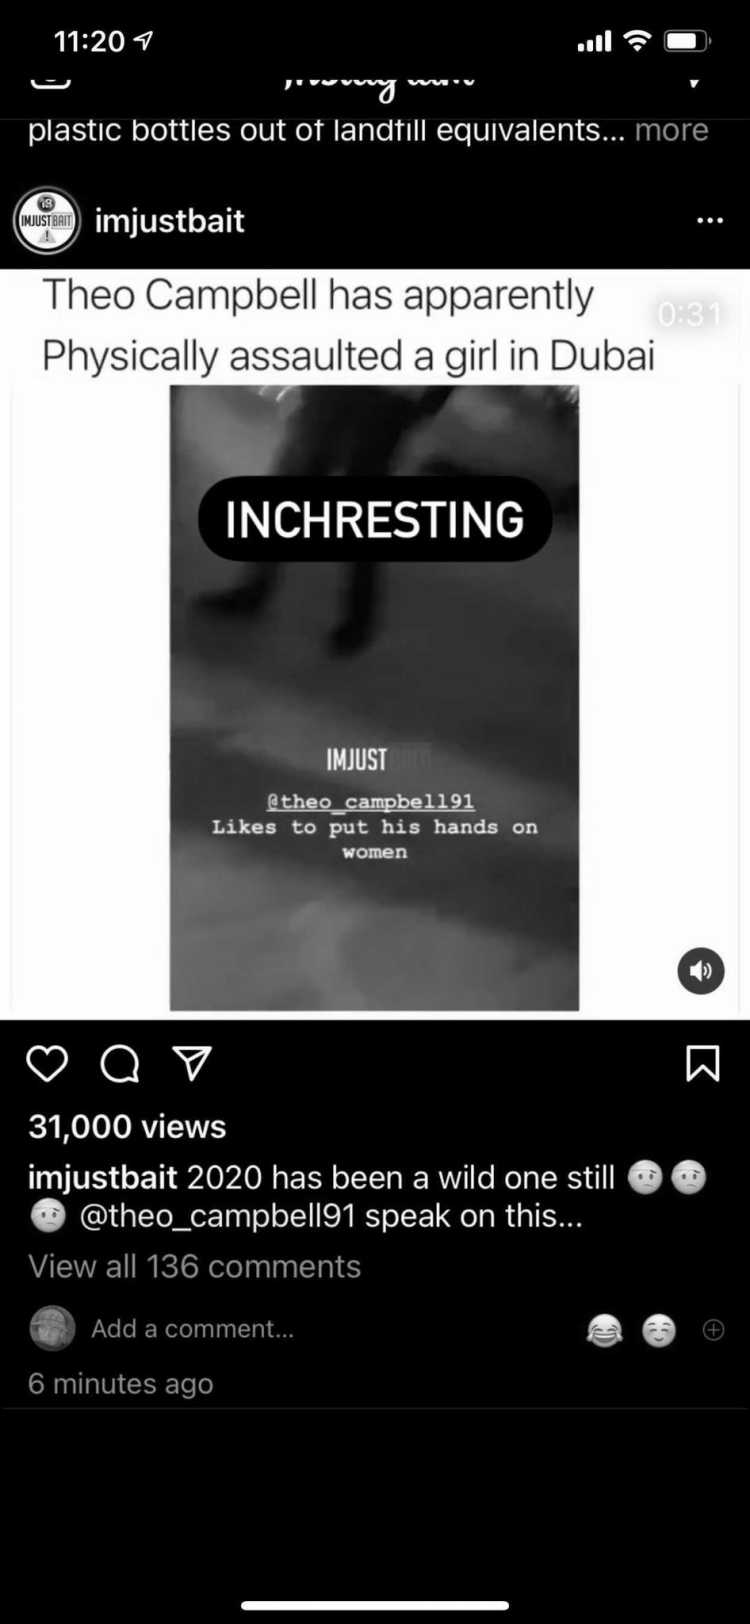Insert the smiling emoji quick reaction

[659, 1330]
